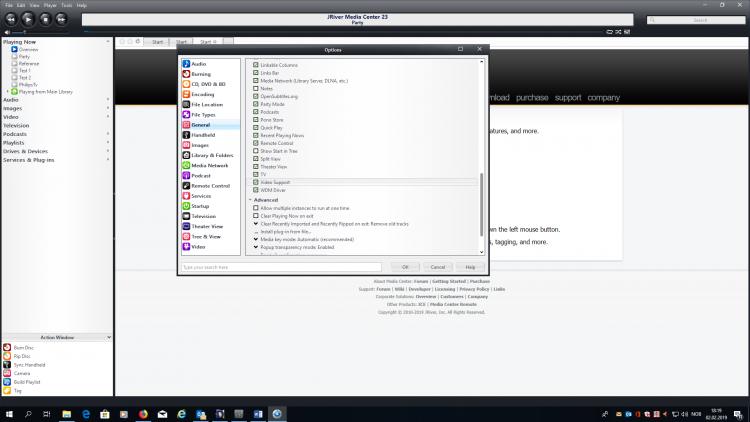
Task: Select Media Network options category
Action: click(210, 166)
